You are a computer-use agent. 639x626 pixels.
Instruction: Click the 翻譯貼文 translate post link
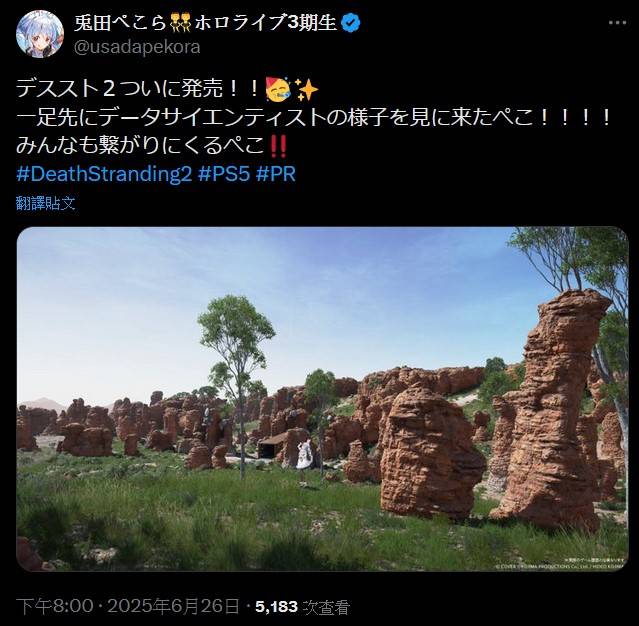[46, 203]
